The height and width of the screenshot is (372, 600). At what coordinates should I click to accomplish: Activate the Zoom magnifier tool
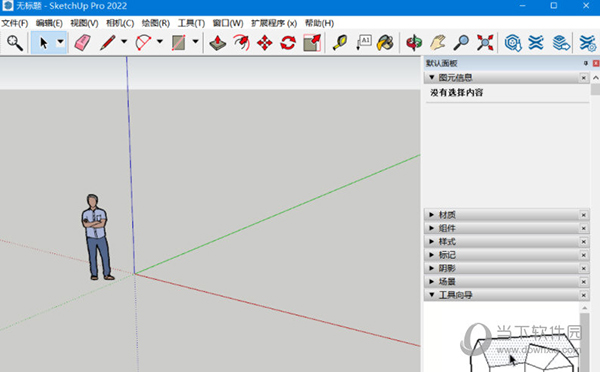pos(461,42)
